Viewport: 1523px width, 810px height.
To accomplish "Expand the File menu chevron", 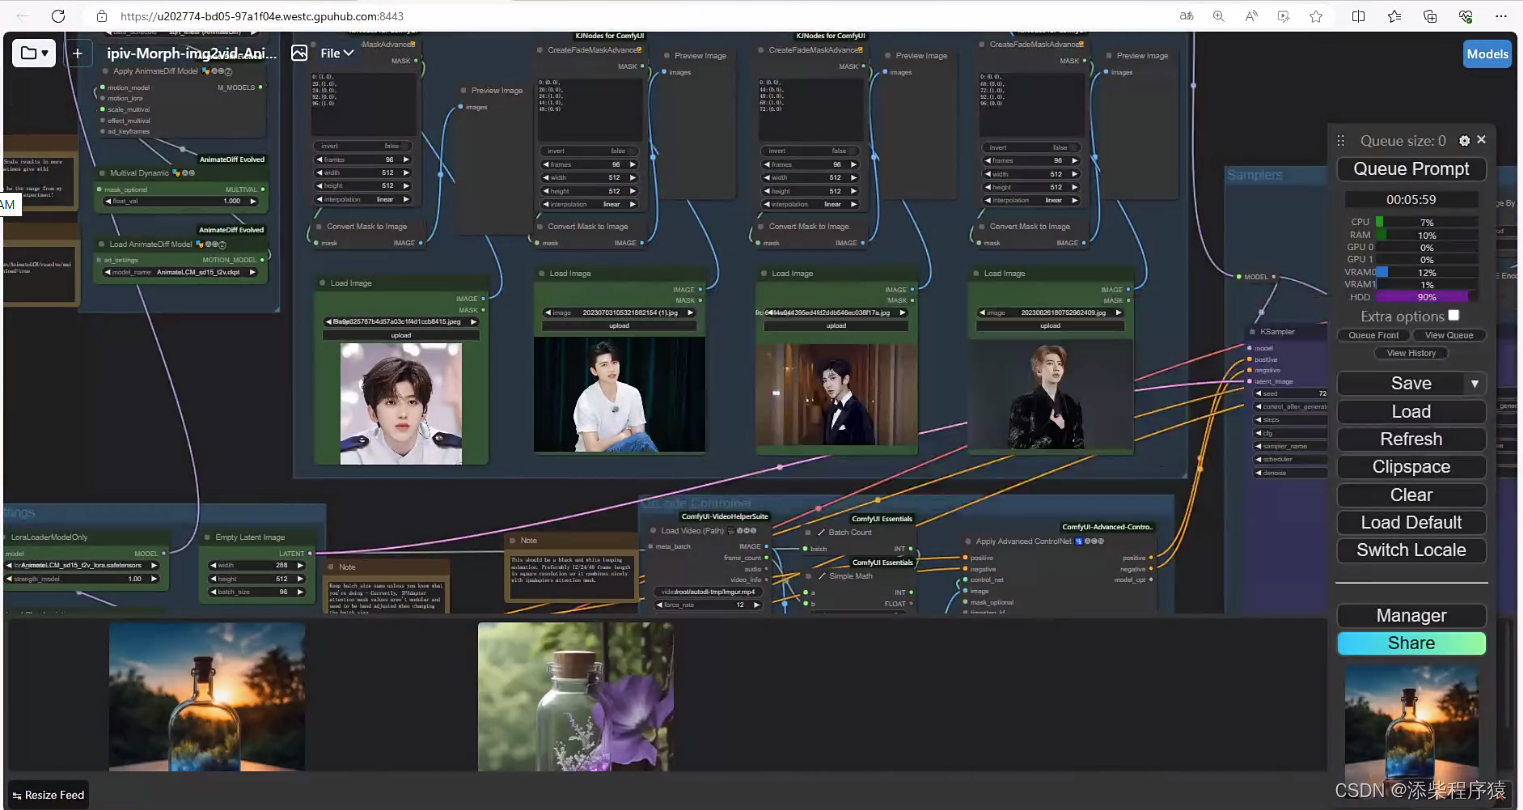I will (x=348, y=53).
